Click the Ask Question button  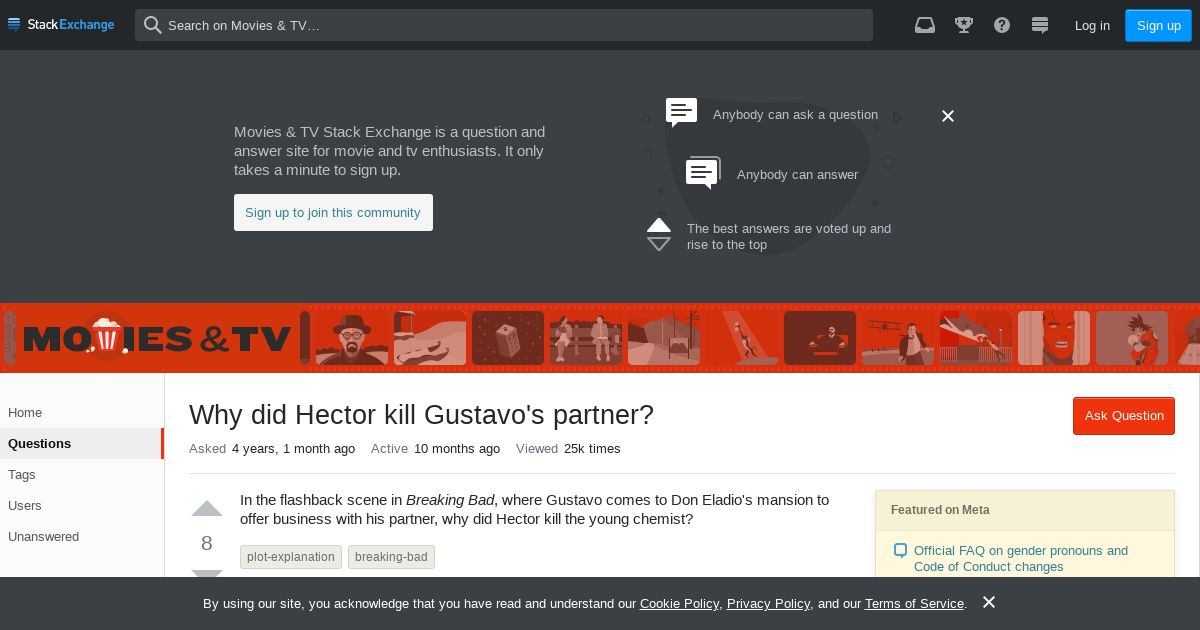coord(1124,415)
